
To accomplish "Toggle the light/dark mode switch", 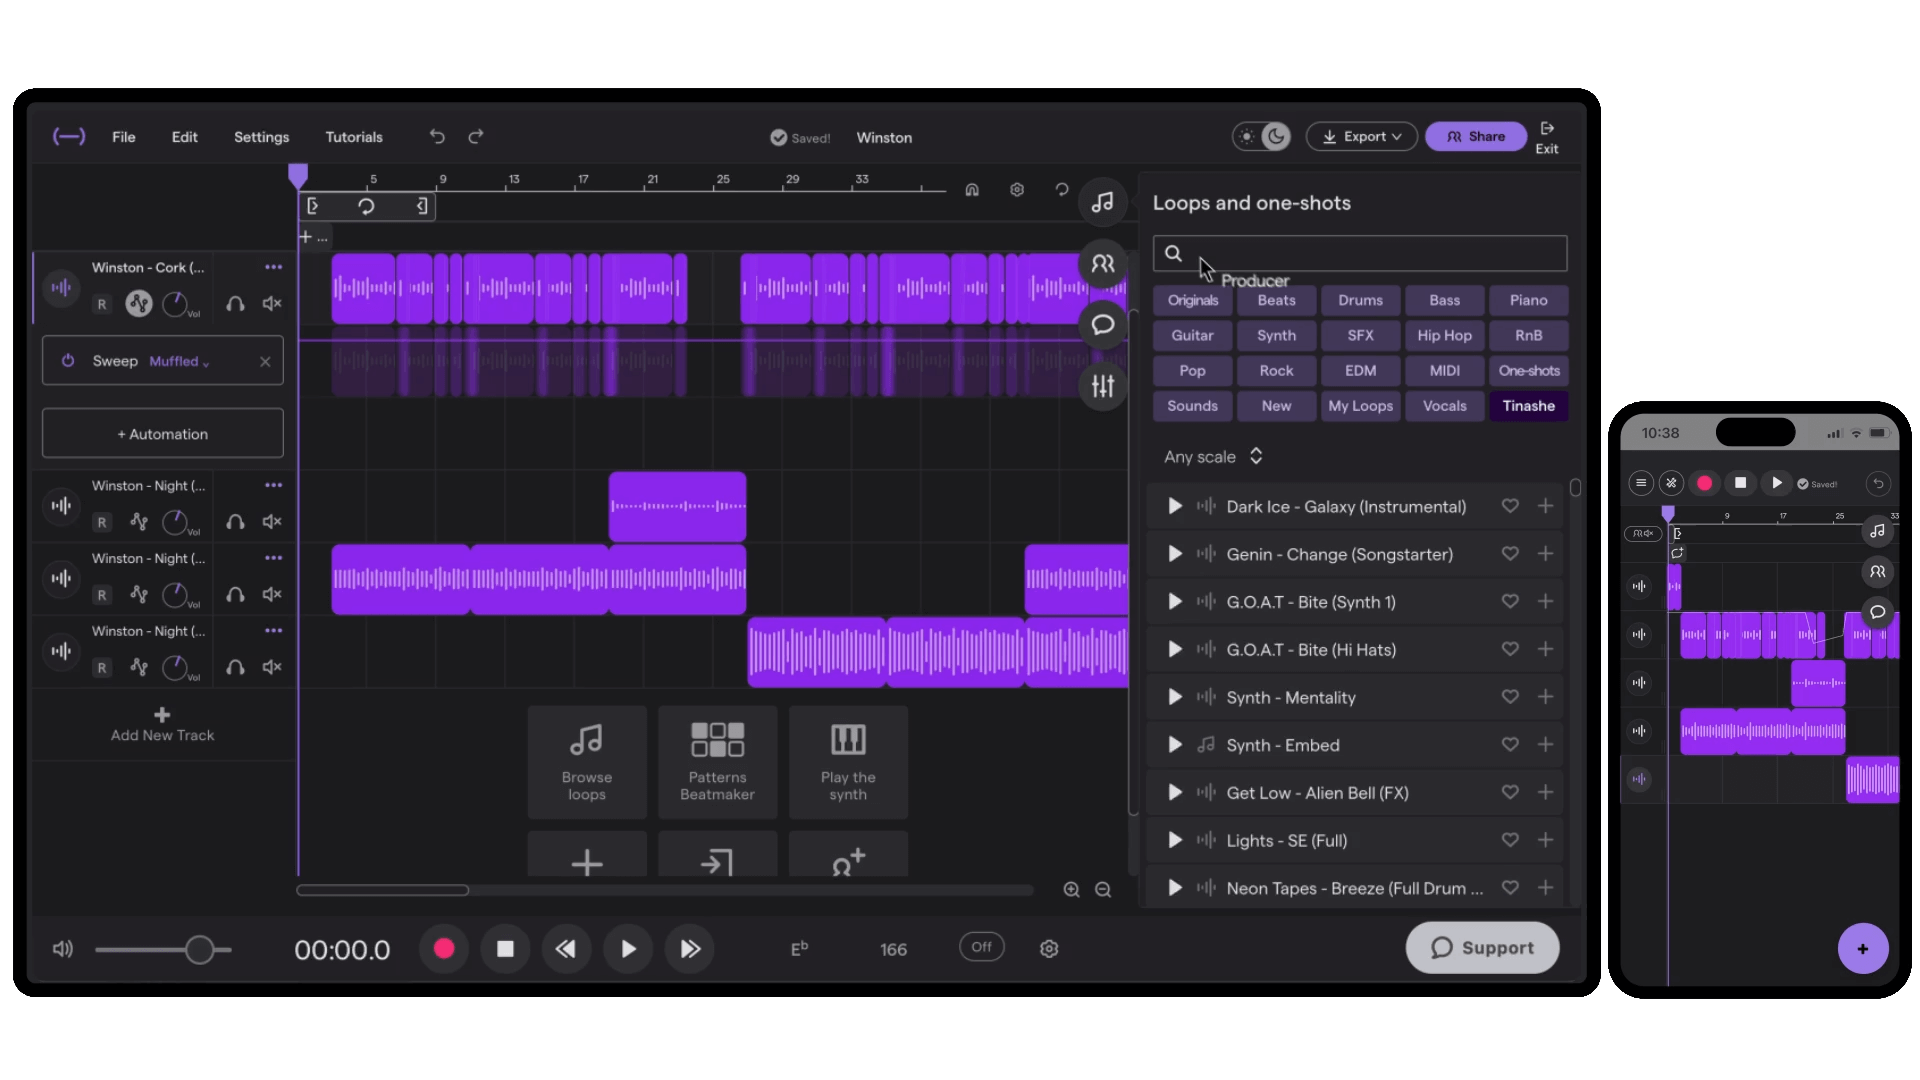I will click(1262, 137).
